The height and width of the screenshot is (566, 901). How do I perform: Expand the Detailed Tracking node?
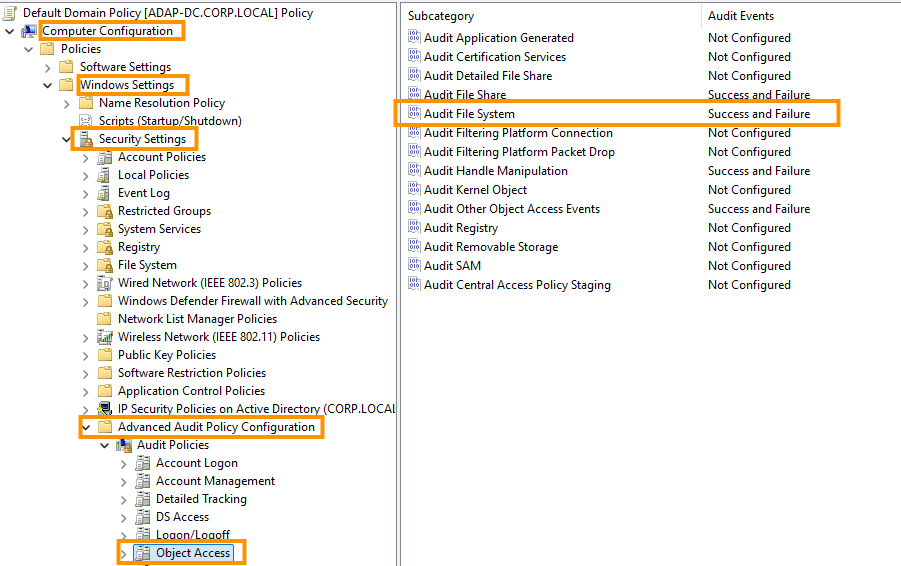point(124,499)
